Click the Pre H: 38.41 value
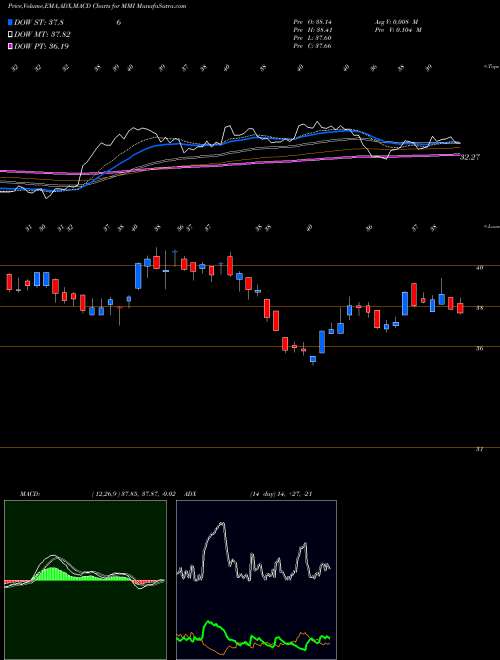 (312, 30)
